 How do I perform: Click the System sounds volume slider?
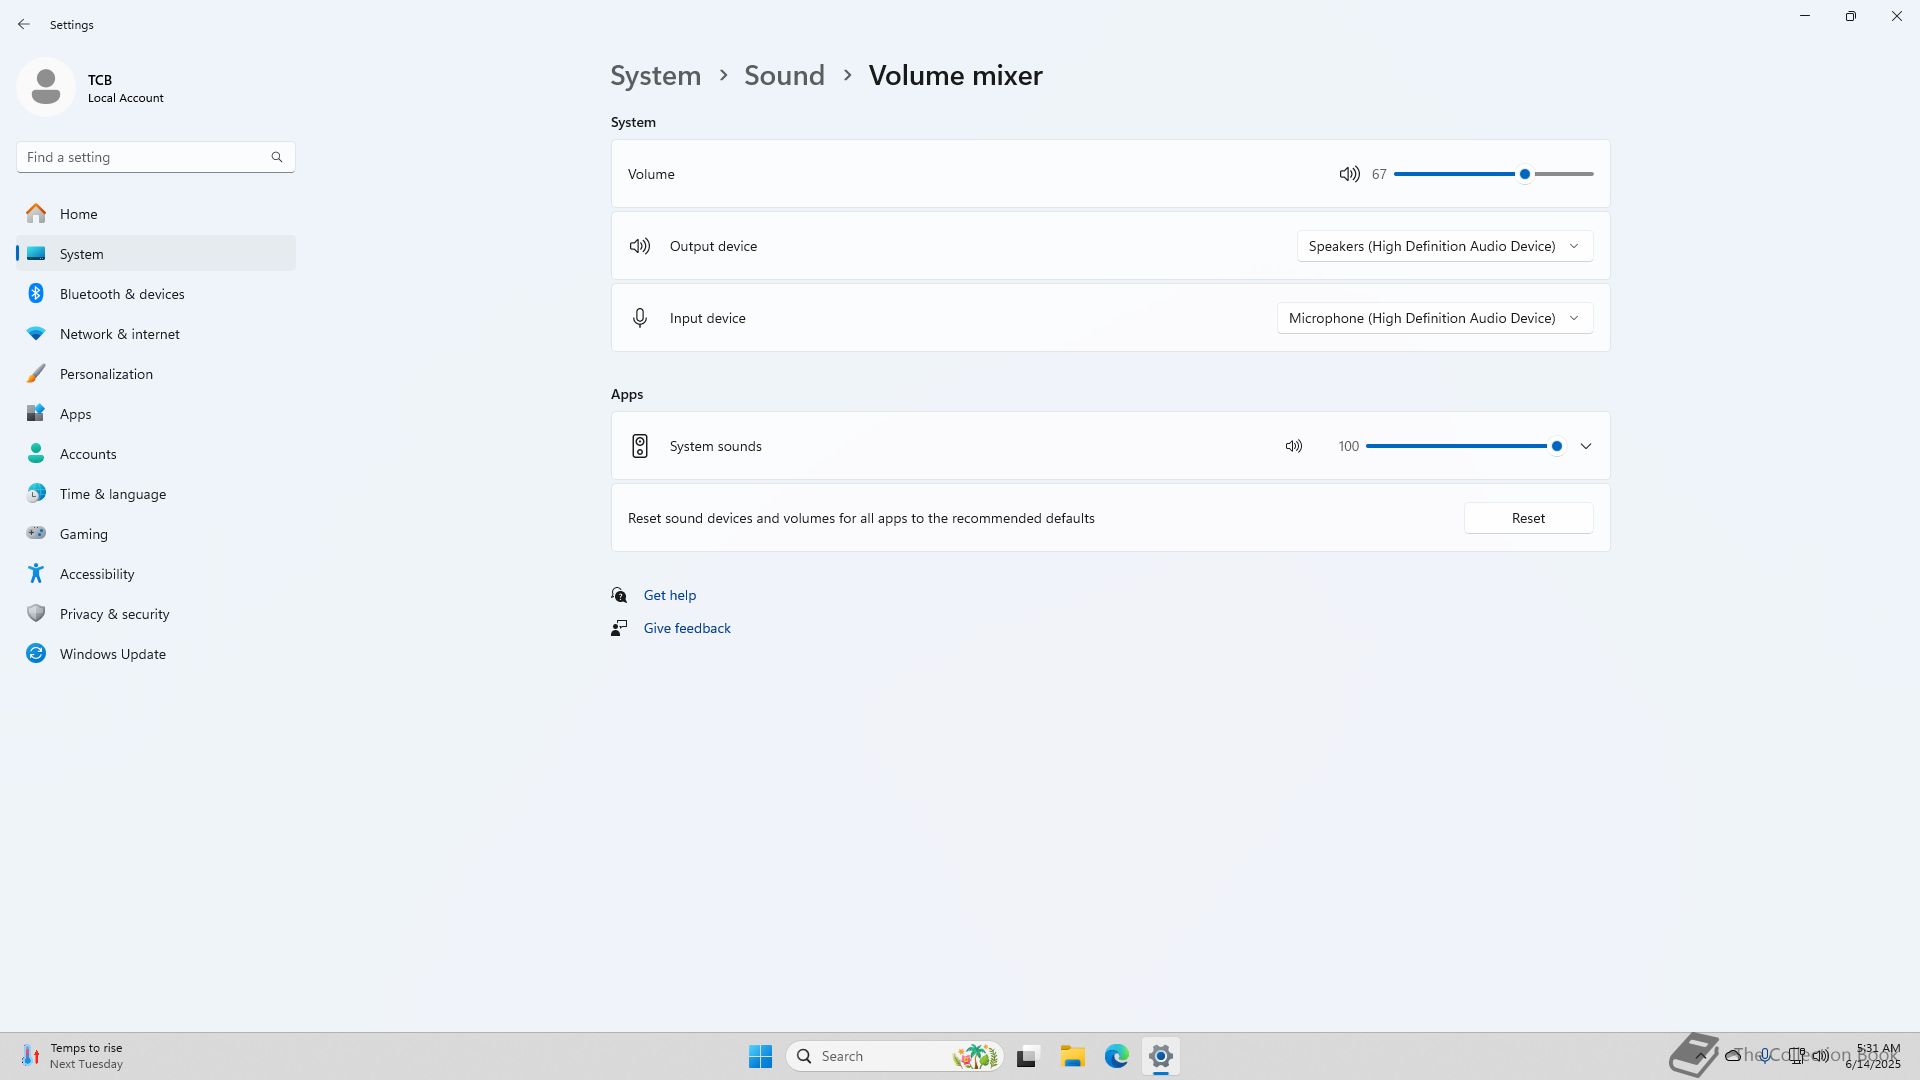point(1460,446)
